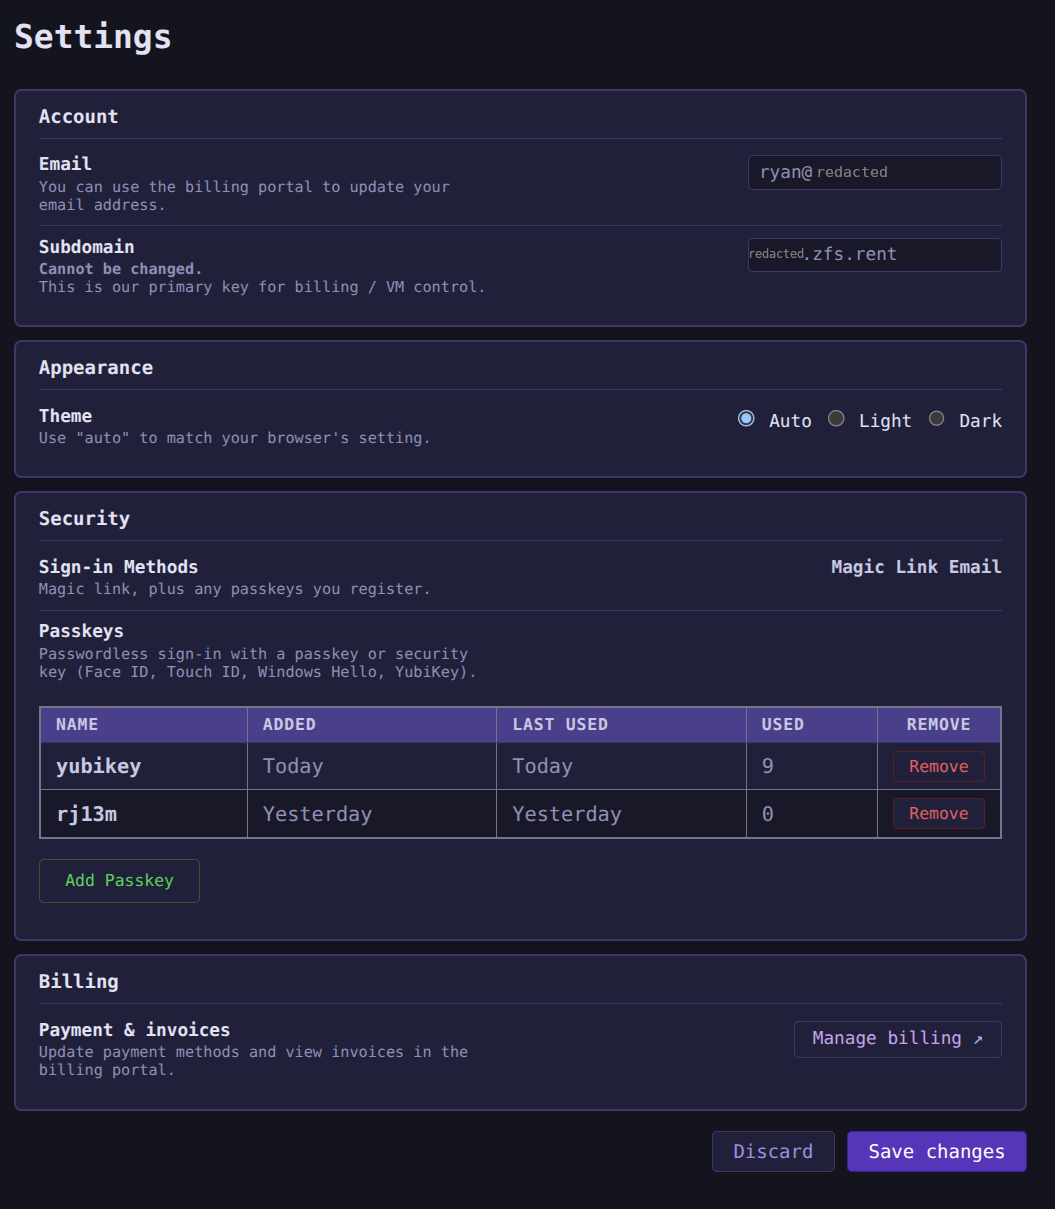Click the NAME column header
Viewport: 1055px width, 1209px height.
point(144,725)
